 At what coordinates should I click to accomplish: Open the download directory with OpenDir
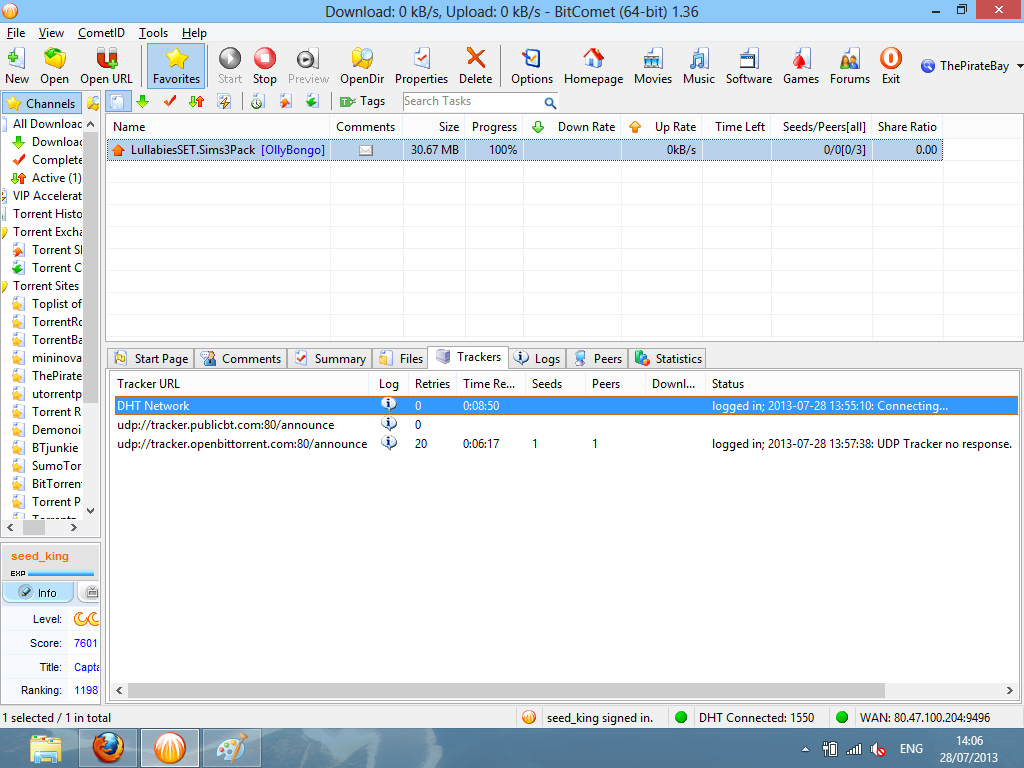362,66
